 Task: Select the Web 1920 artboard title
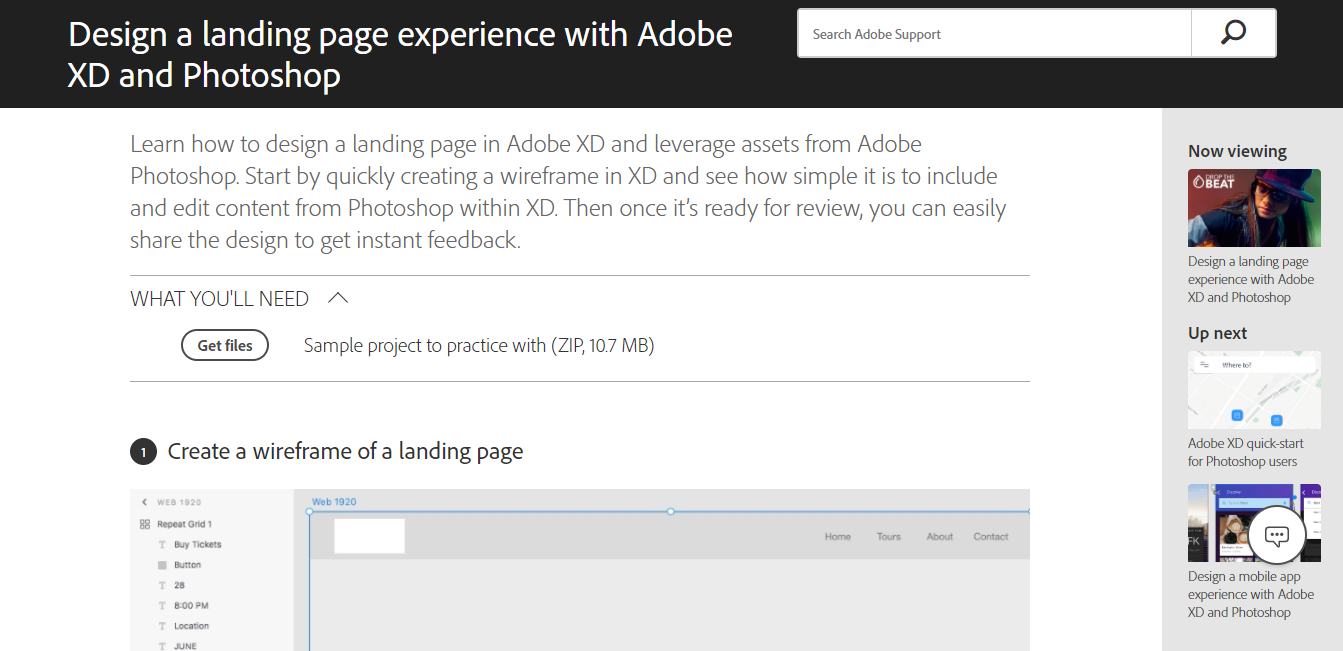coord(334,501)
